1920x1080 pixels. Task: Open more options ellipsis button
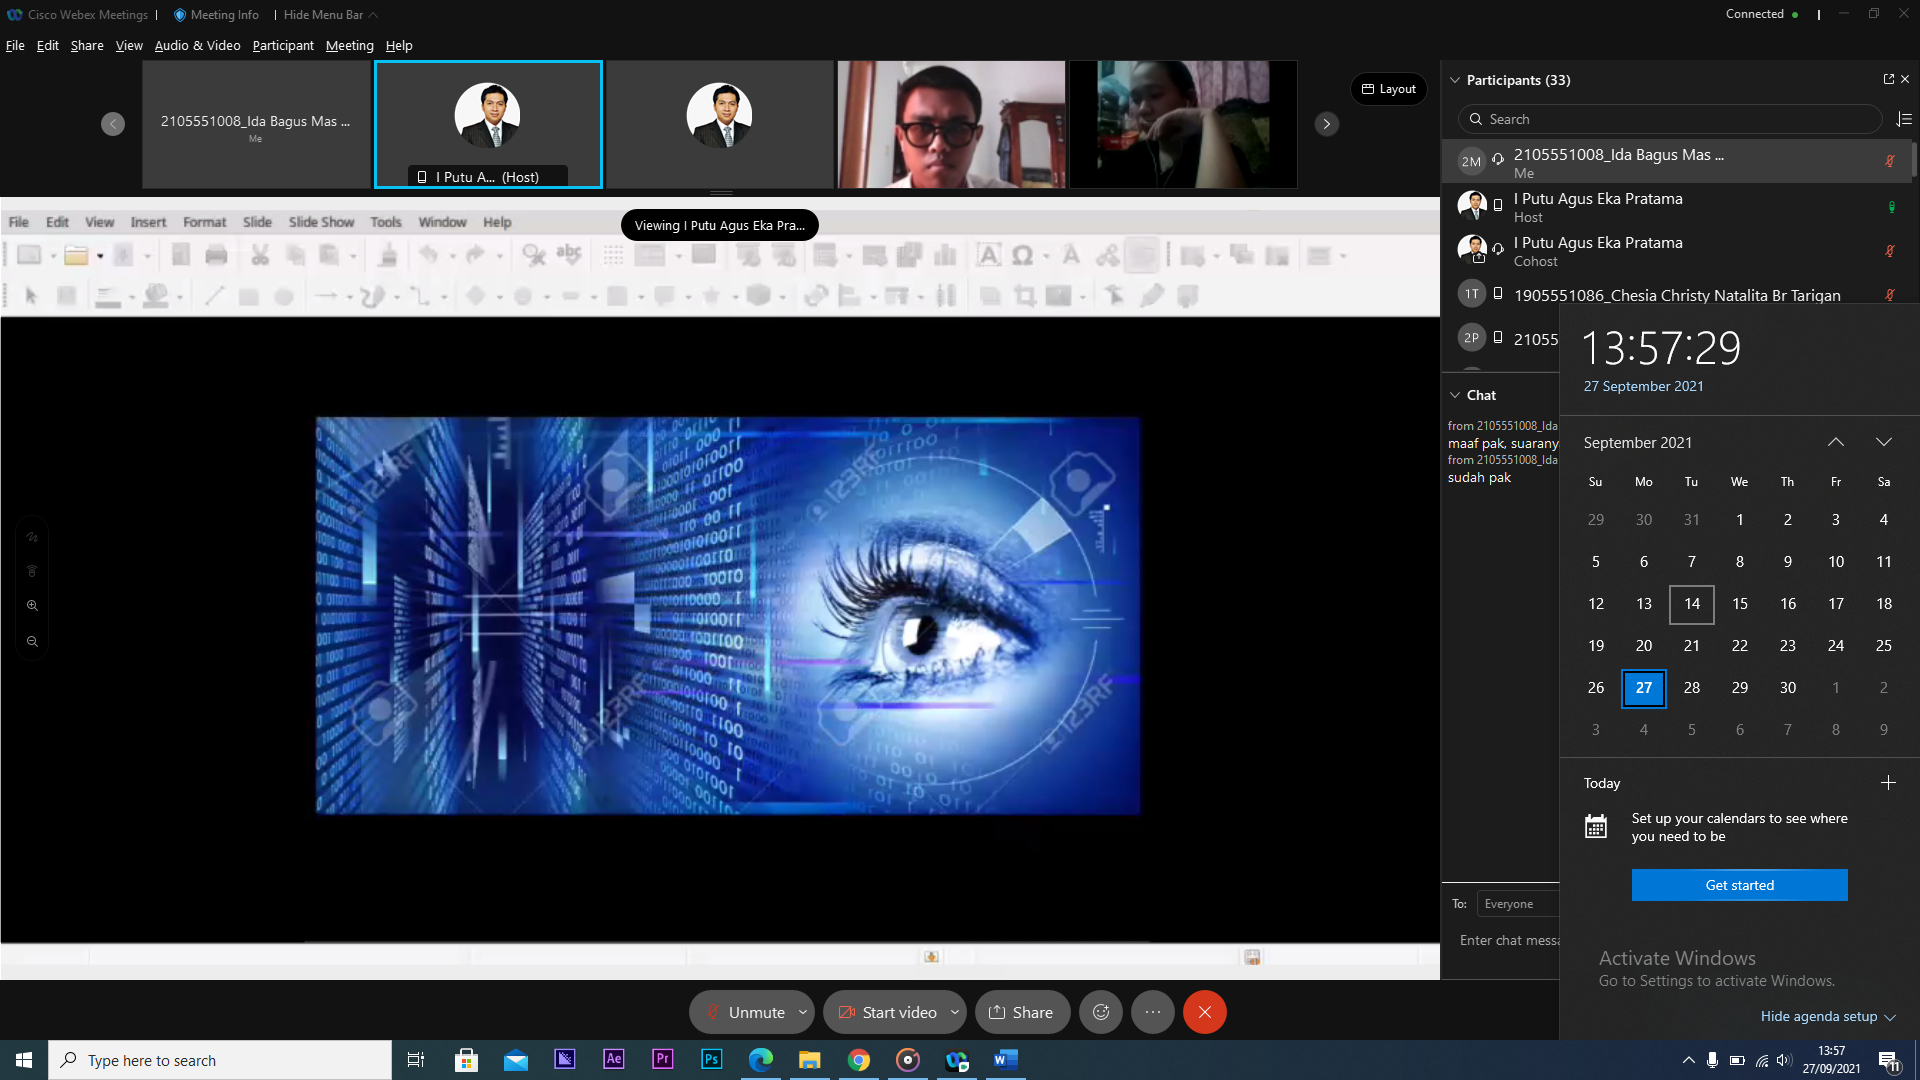[x=1153, y=1012]
